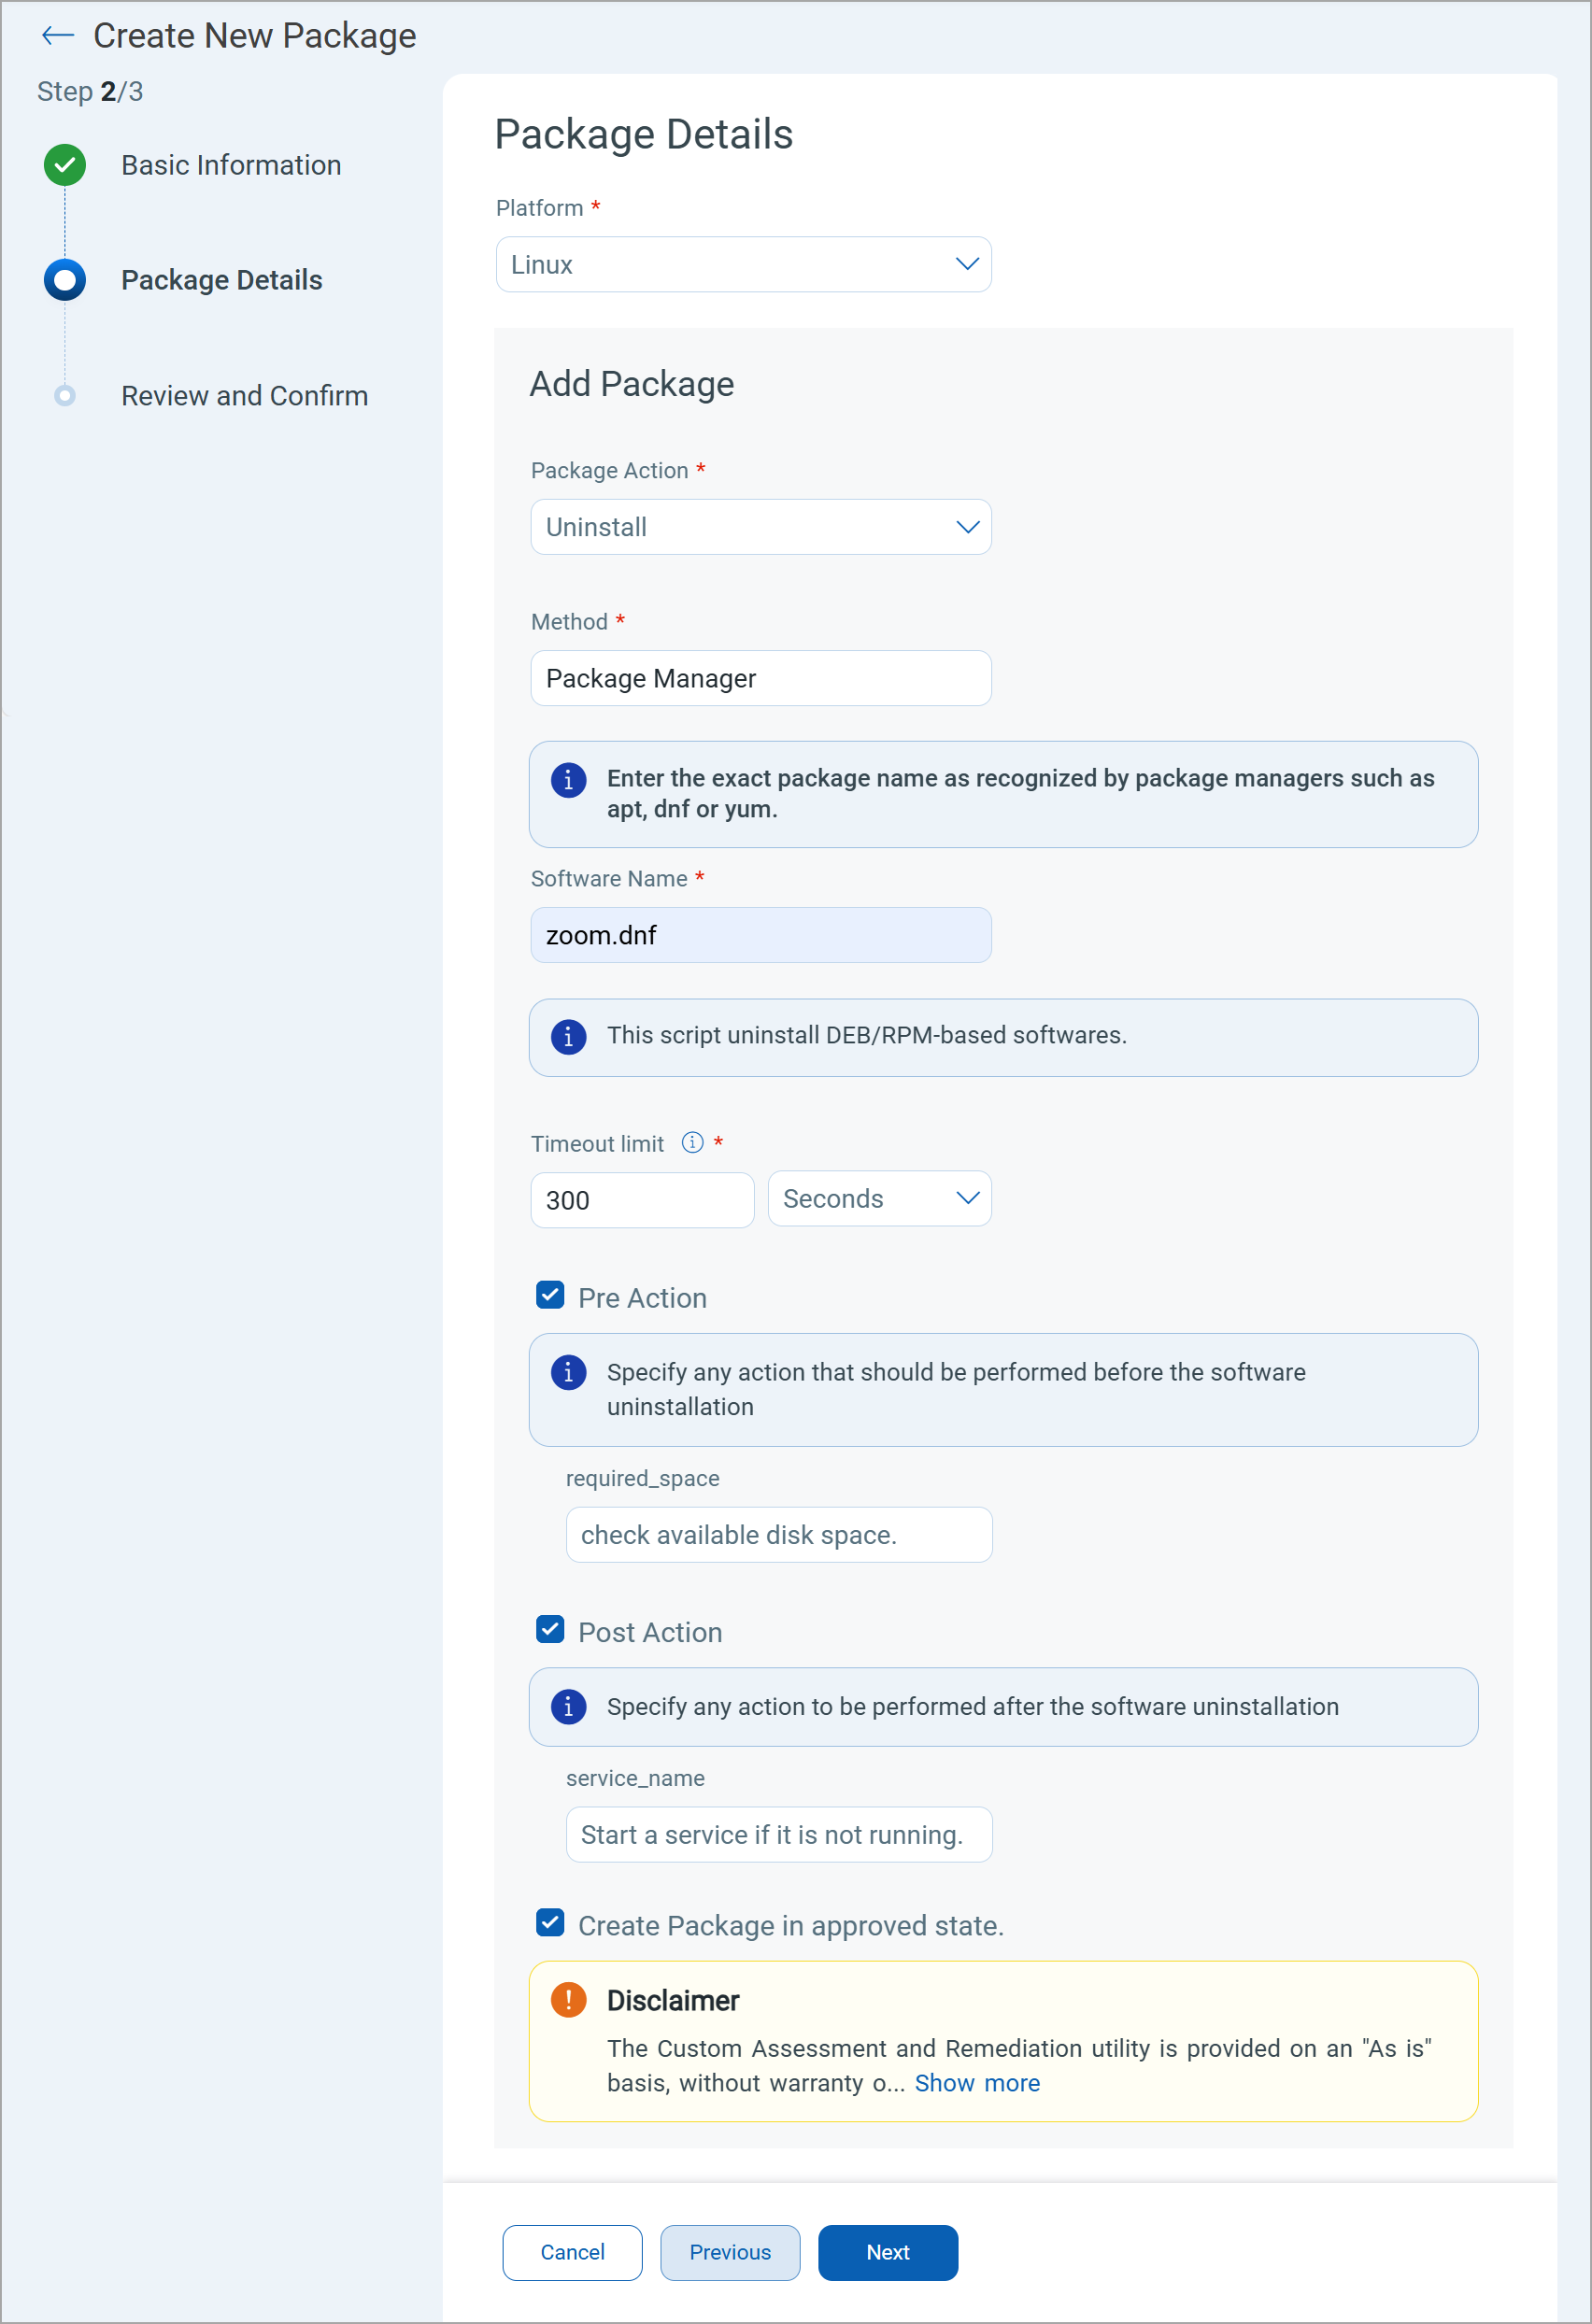Click the Timeout limit info icon

[x=692, y=1143]
